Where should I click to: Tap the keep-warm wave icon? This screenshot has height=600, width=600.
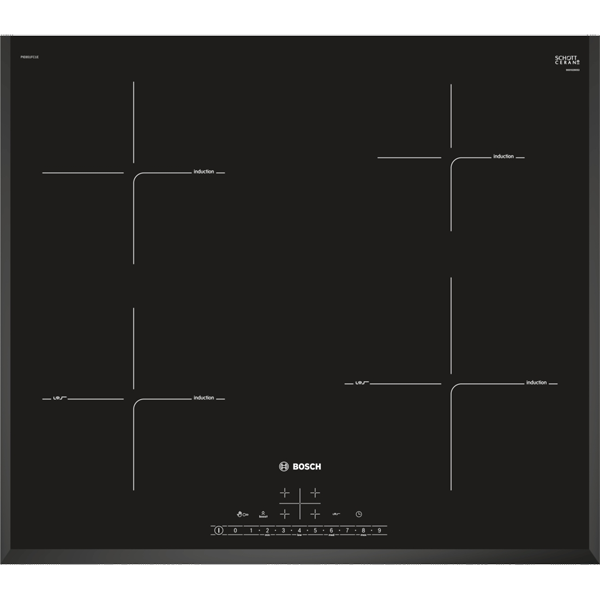tap(335, 513)
